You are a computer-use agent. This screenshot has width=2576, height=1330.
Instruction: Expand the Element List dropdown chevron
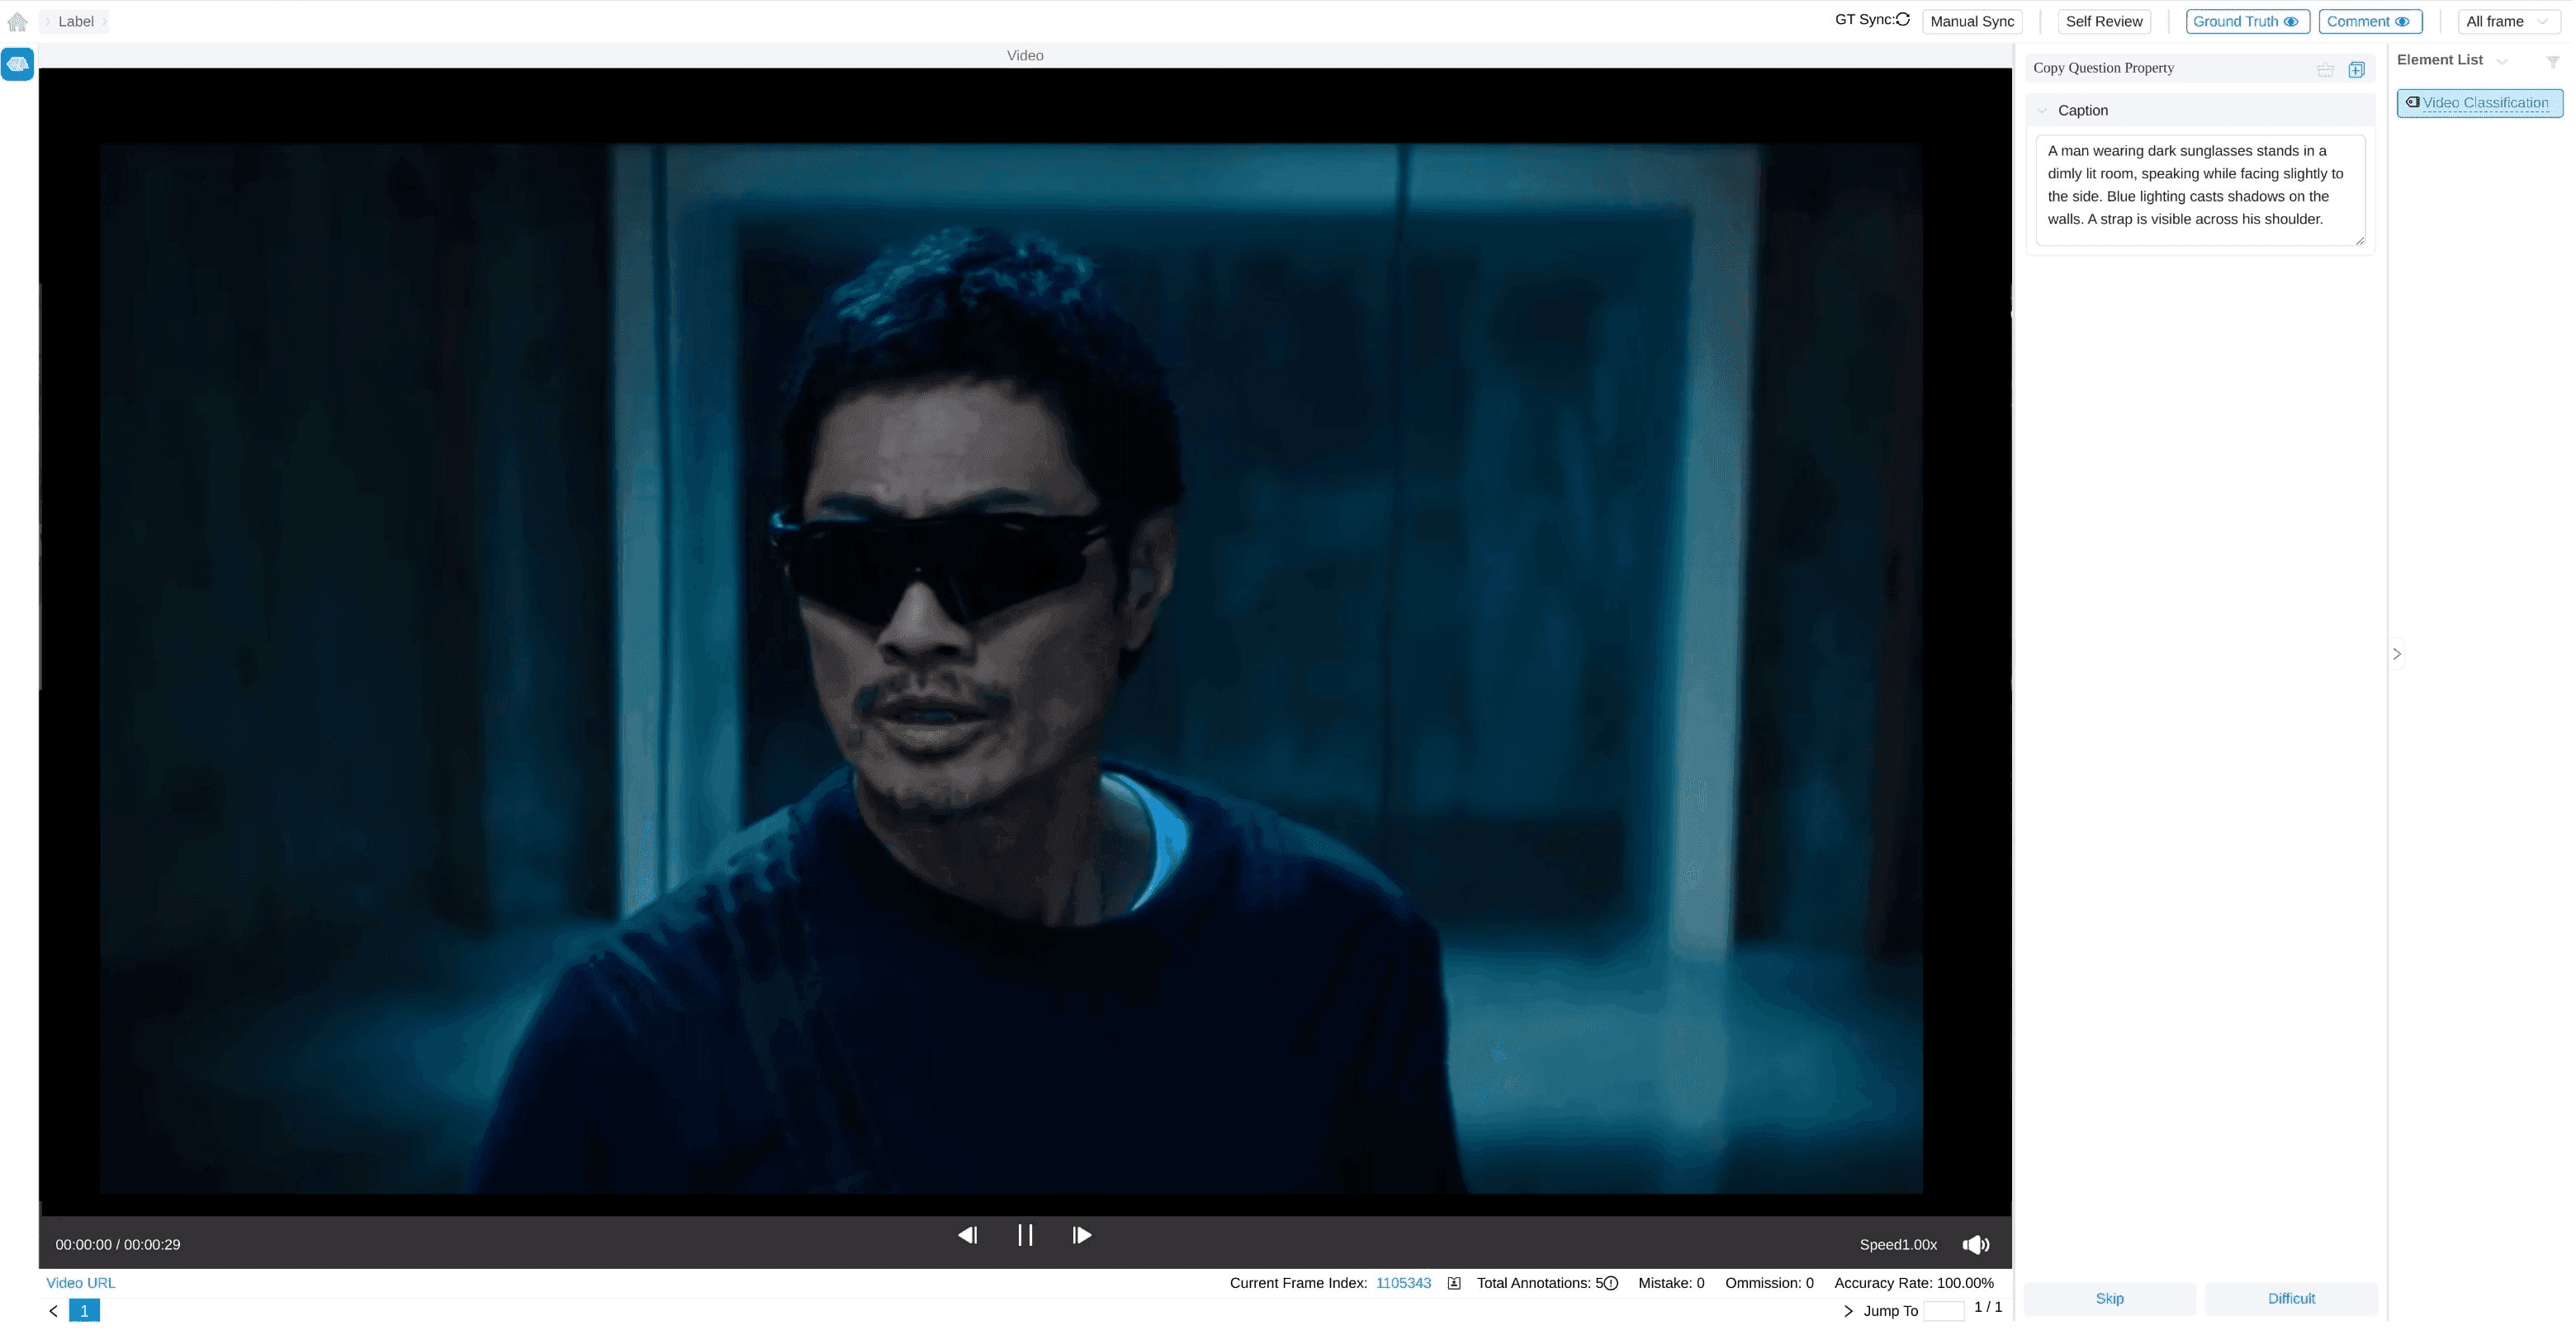tap(2502, 62)
